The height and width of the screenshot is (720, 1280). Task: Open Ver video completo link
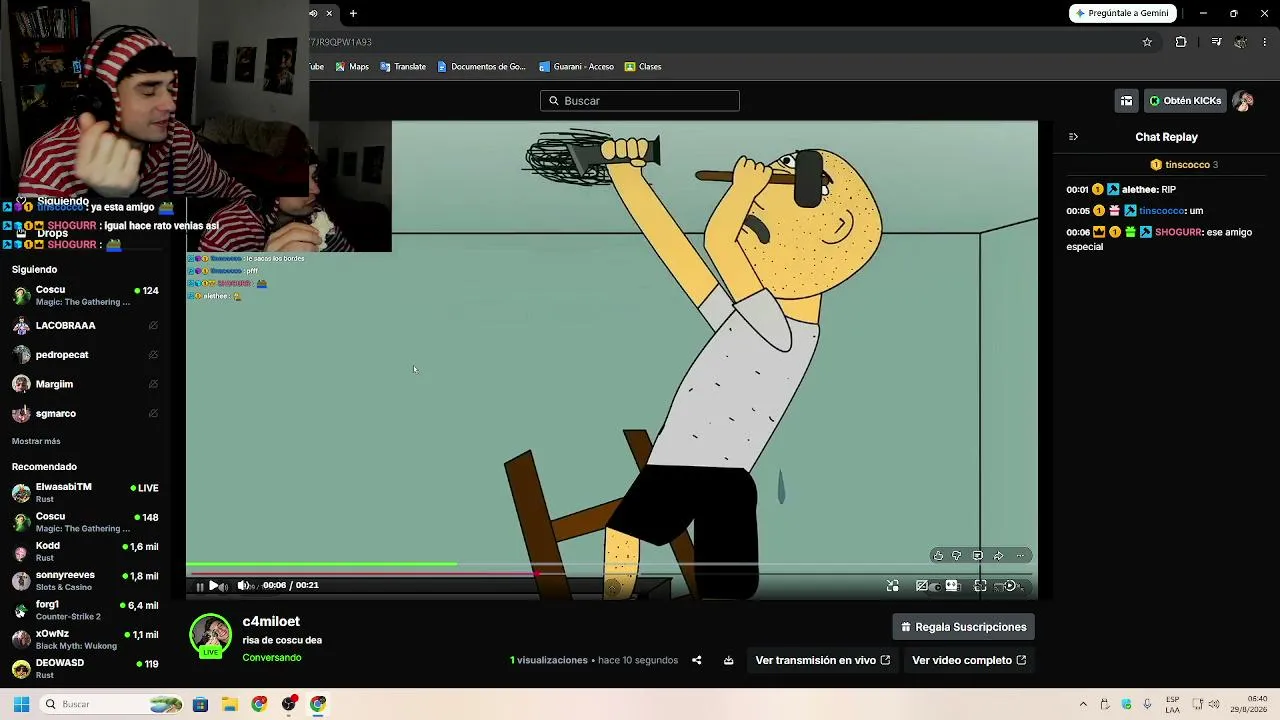point(968,660)
